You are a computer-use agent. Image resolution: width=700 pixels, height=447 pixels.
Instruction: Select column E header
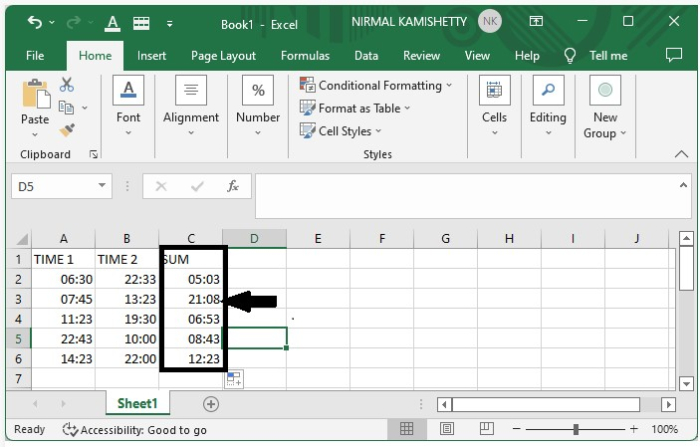(x=318, y=239)
